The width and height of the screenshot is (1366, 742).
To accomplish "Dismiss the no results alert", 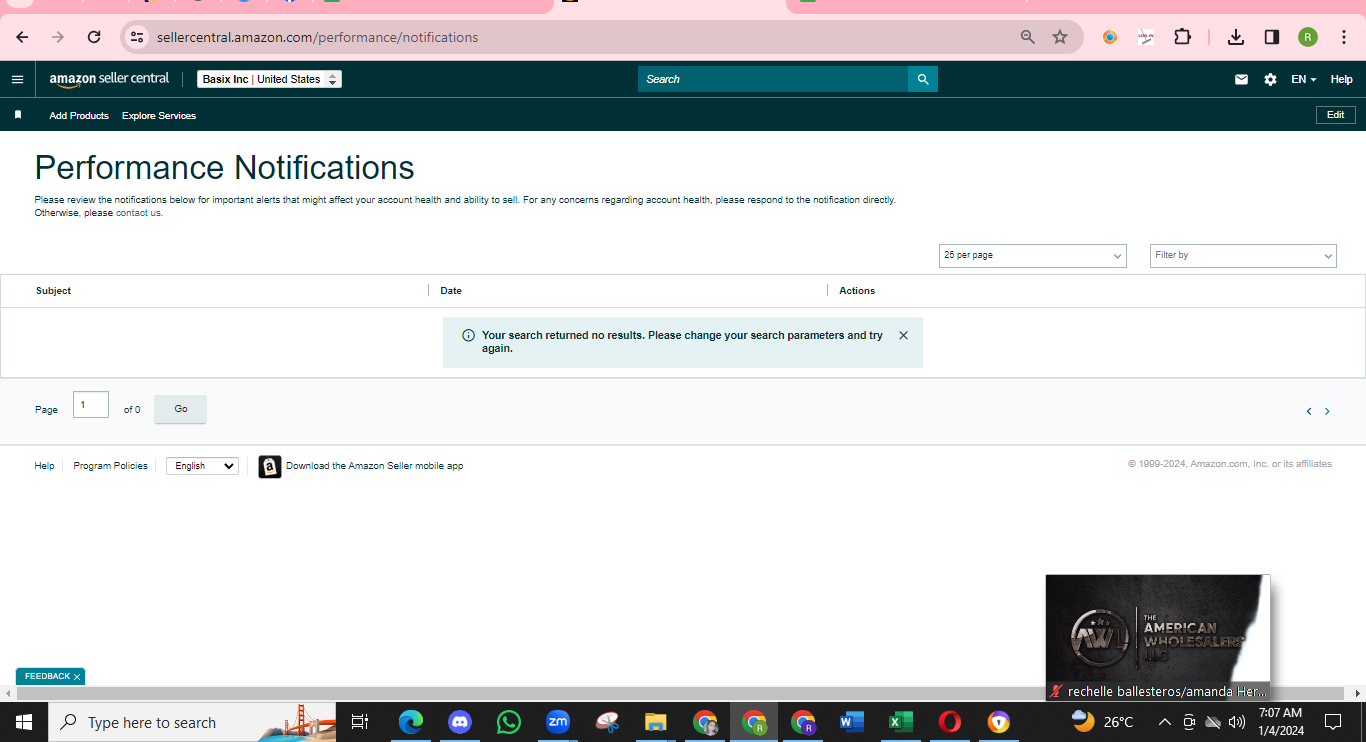I will 904,336.
